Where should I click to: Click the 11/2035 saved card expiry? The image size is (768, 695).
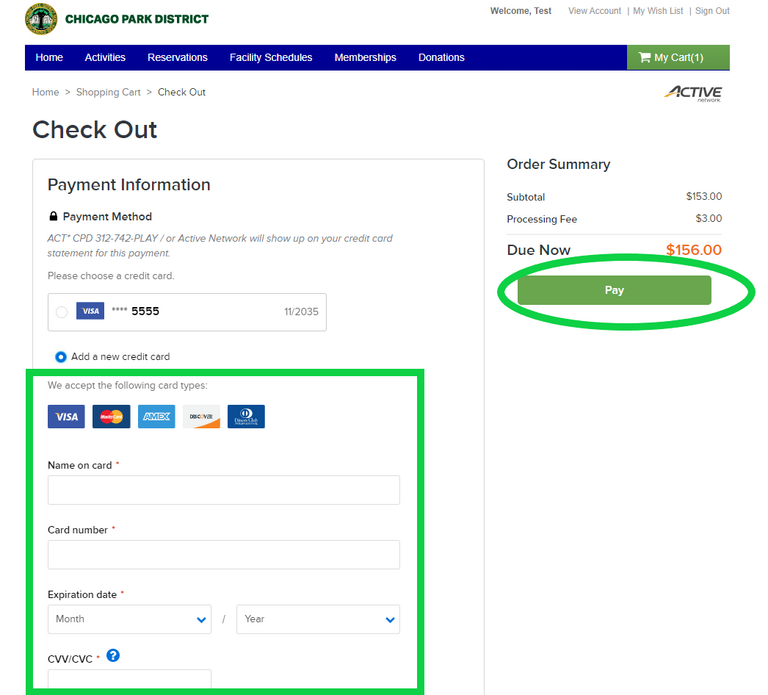tap(301, 312)
